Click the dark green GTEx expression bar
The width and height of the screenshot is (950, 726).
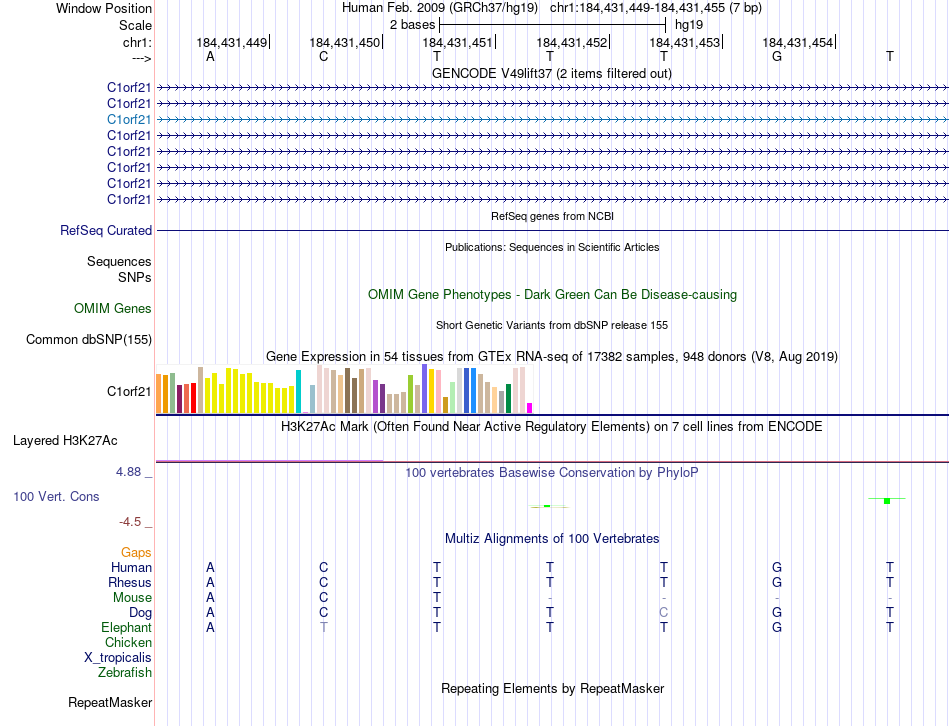click(508, 399)
